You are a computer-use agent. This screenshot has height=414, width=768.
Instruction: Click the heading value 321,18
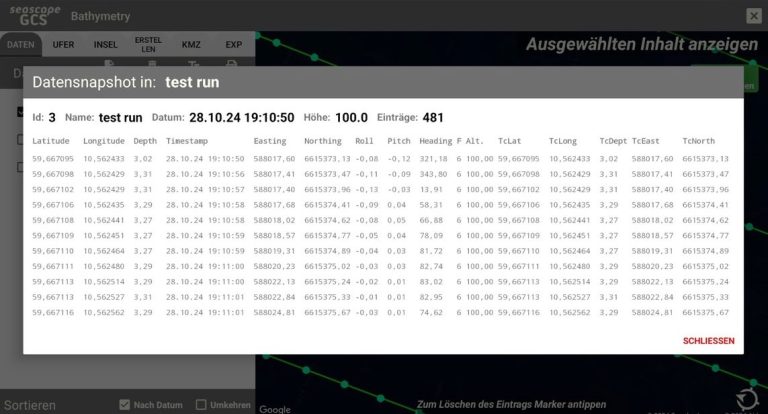pos(433,159)
